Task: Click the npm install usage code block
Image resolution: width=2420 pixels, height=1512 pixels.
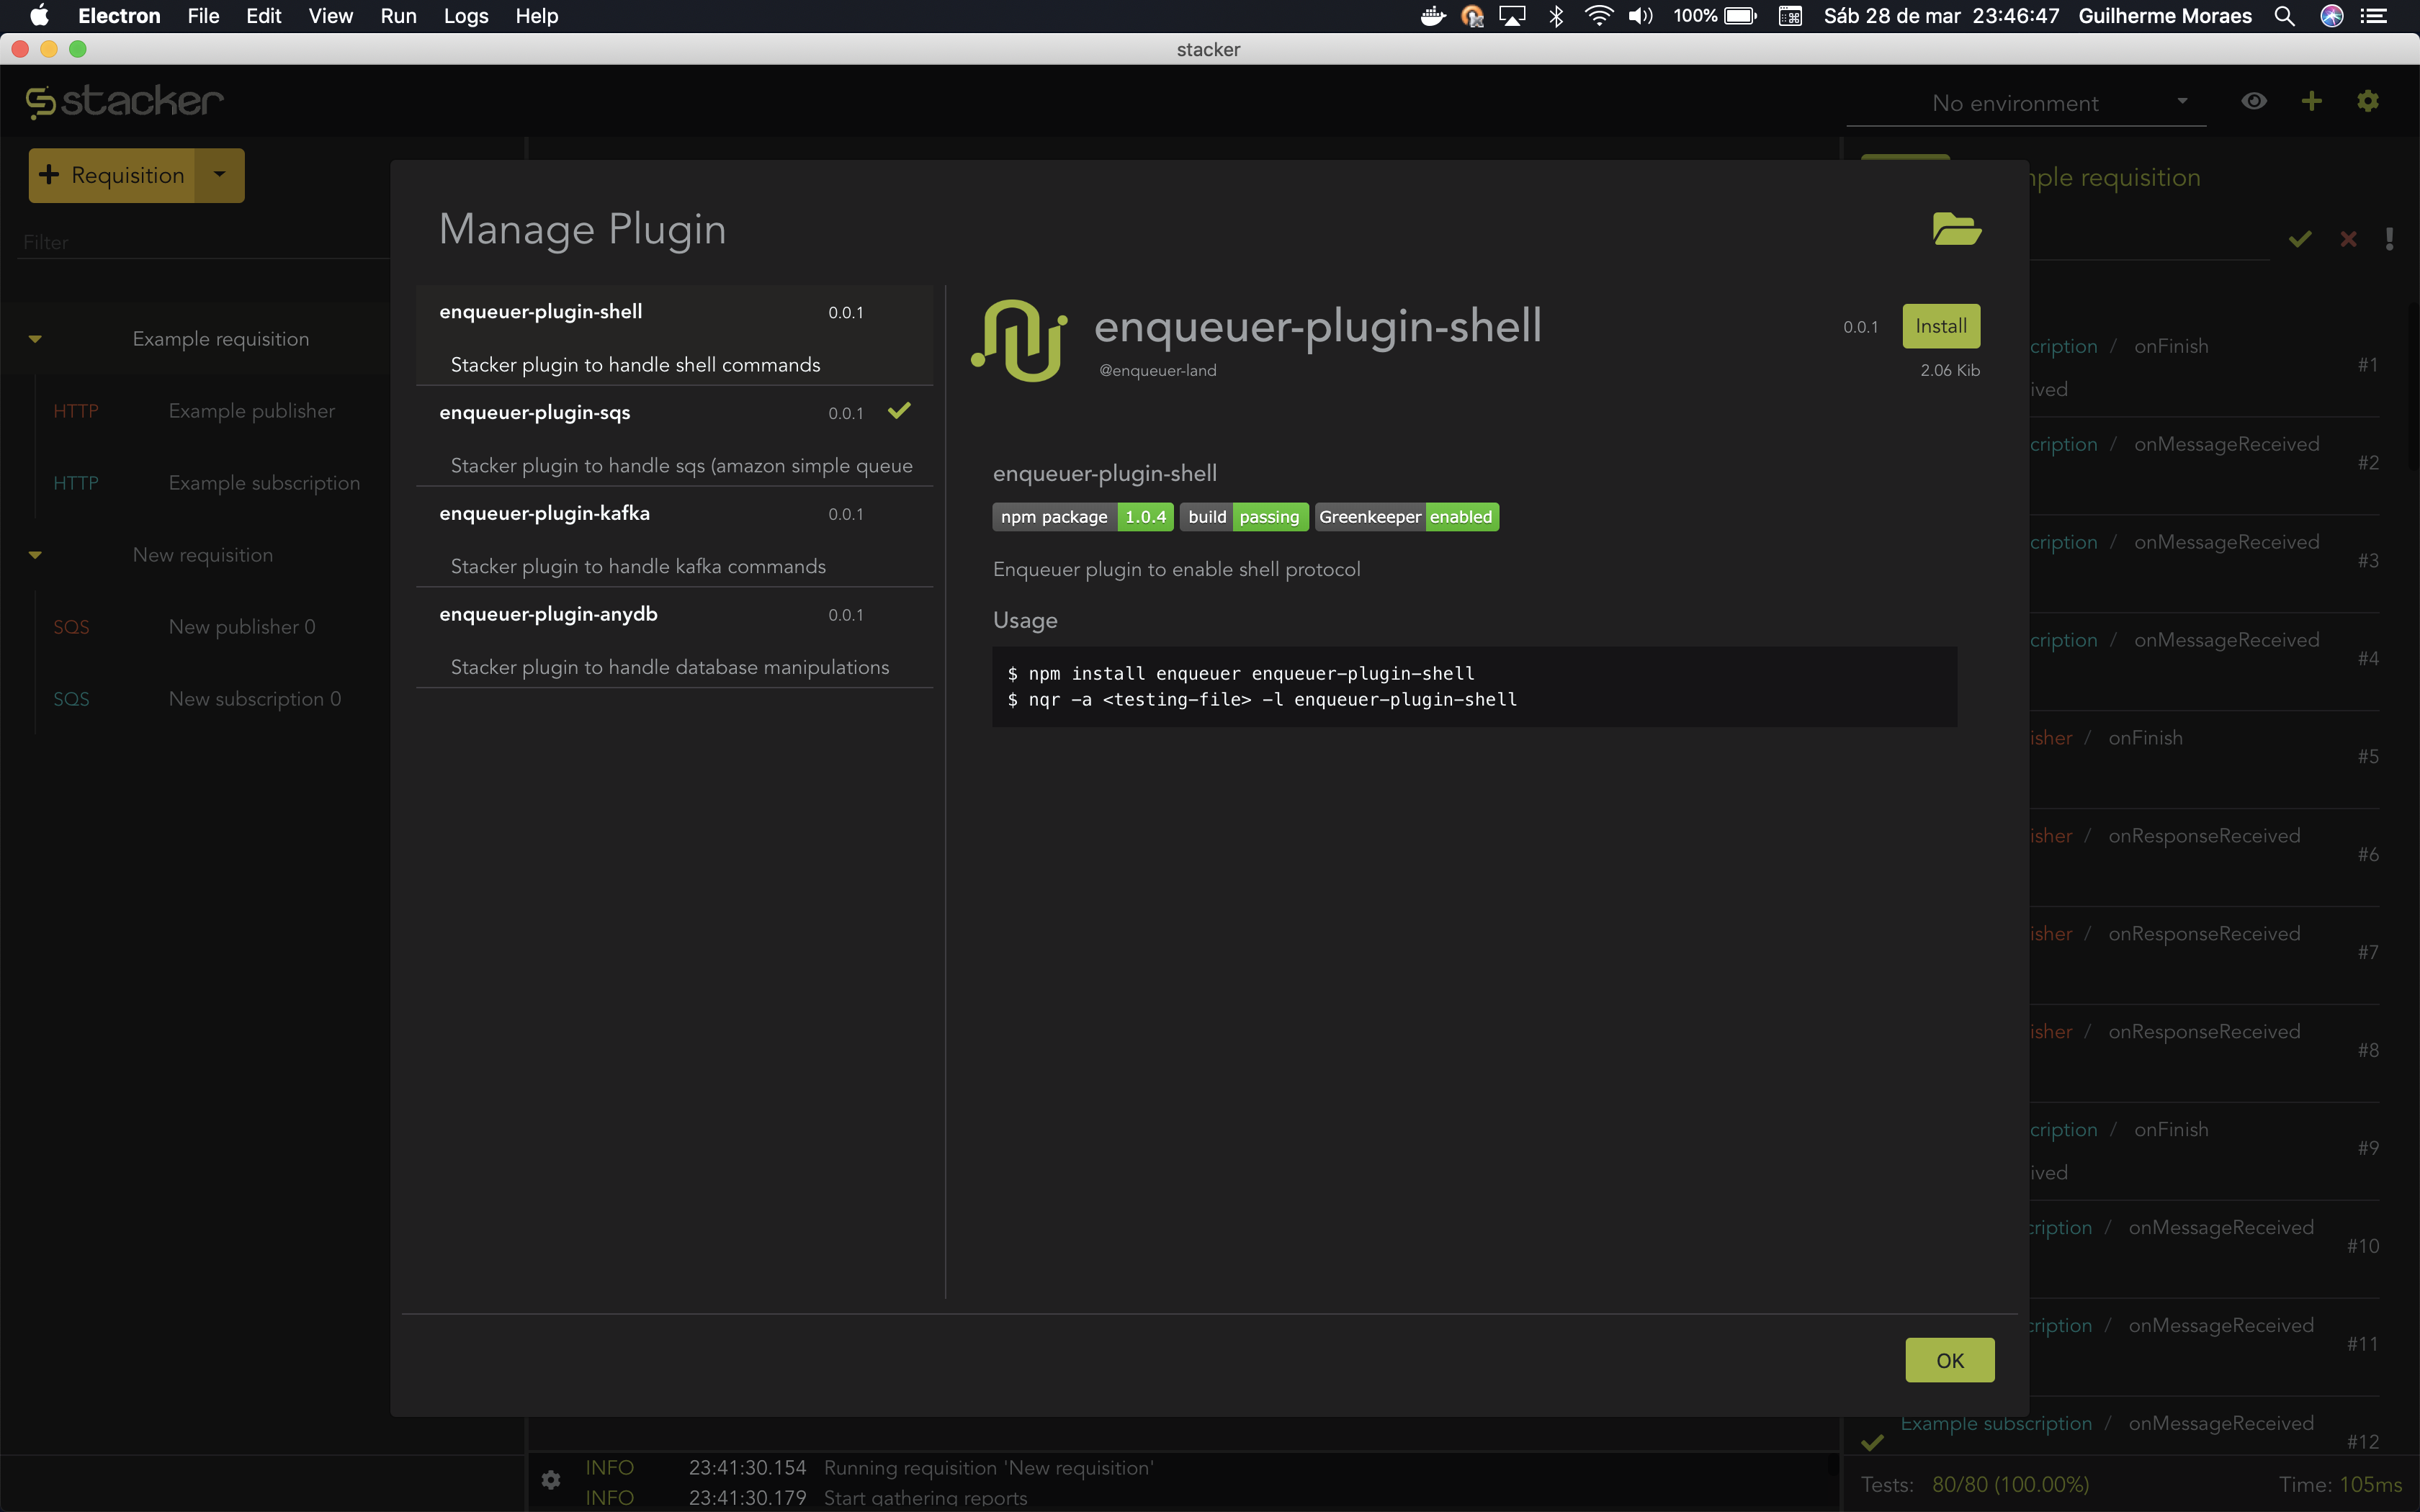Action: pyautogui.click(x=1474, y=686)
